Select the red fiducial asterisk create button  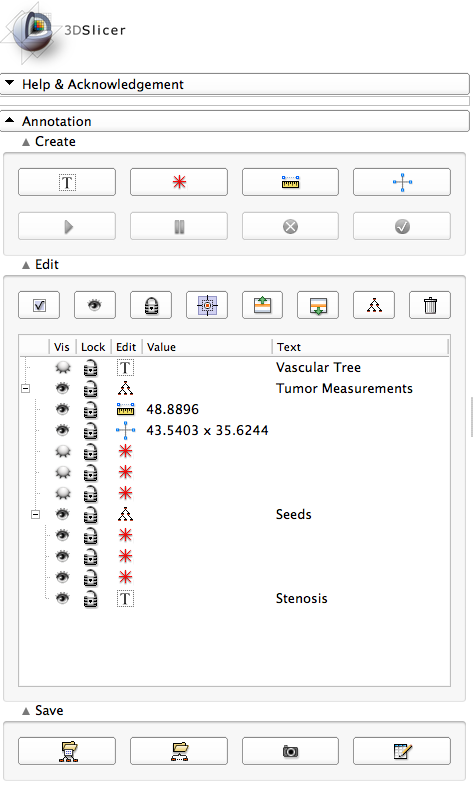[179, 182]
